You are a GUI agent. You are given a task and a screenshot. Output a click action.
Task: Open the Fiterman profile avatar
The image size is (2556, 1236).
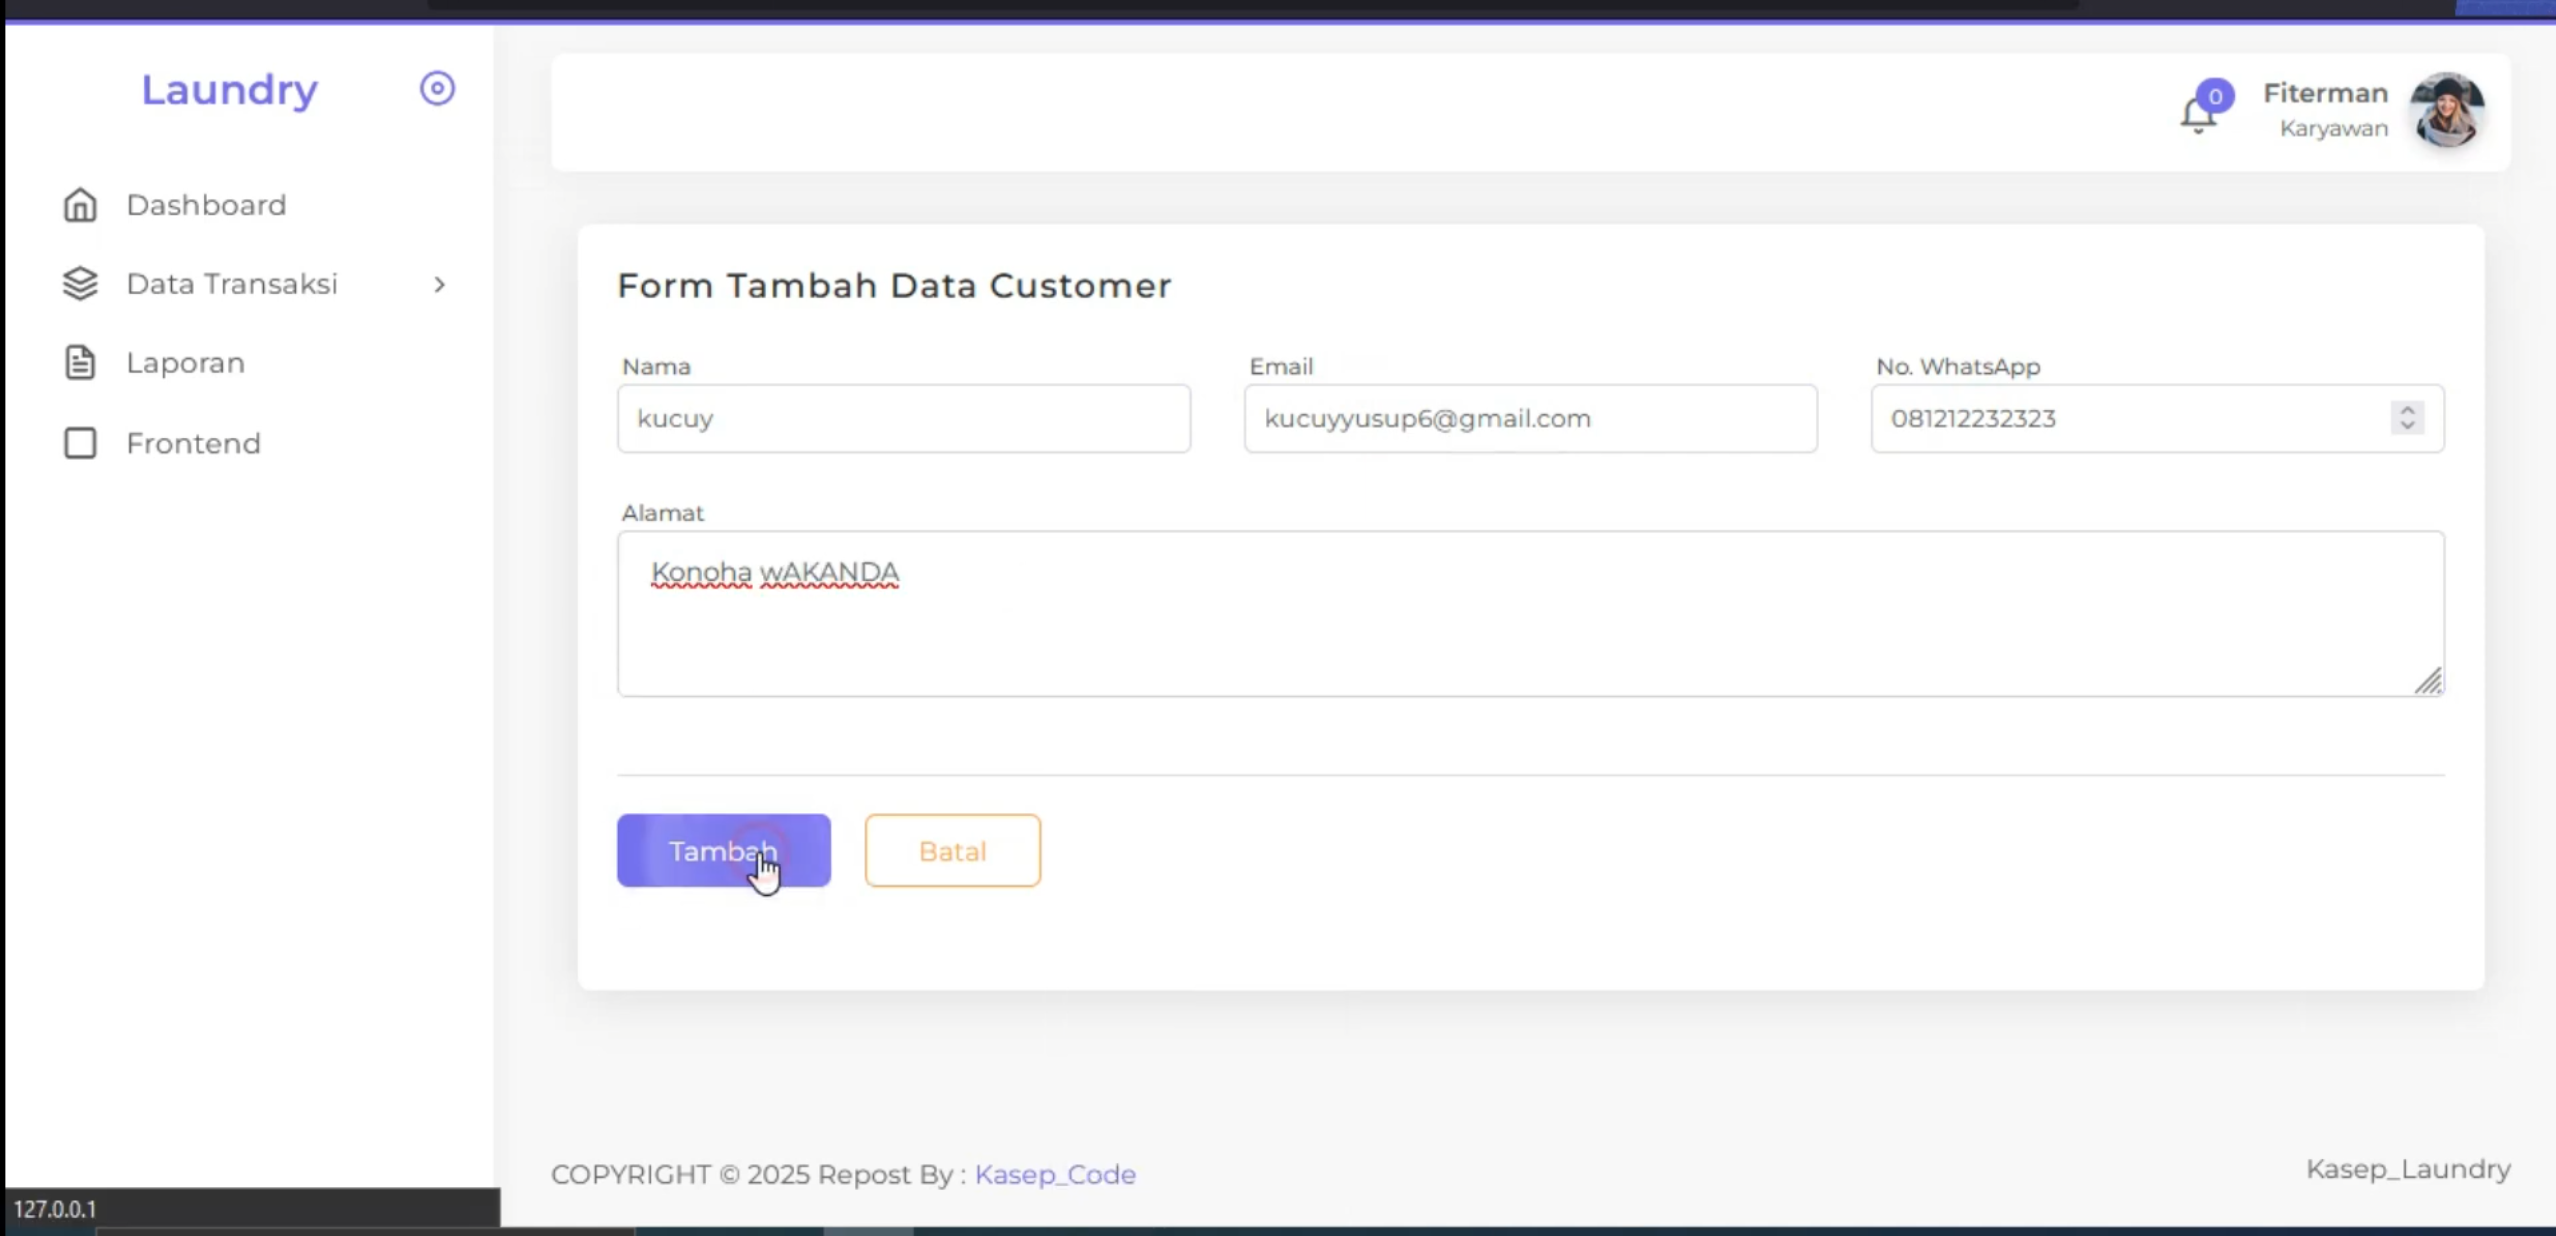[x=2446, y=111]
